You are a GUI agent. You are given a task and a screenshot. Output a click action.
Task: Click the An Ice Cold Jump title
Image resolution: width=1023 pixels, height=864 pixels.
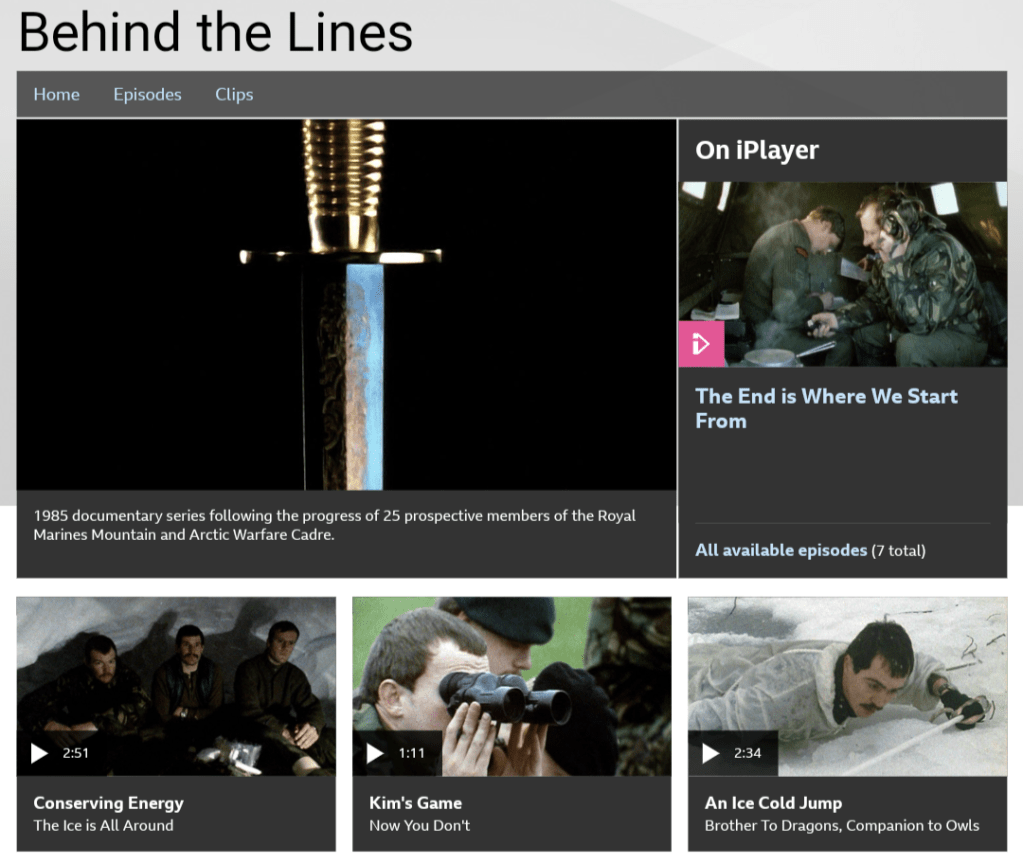773,803
